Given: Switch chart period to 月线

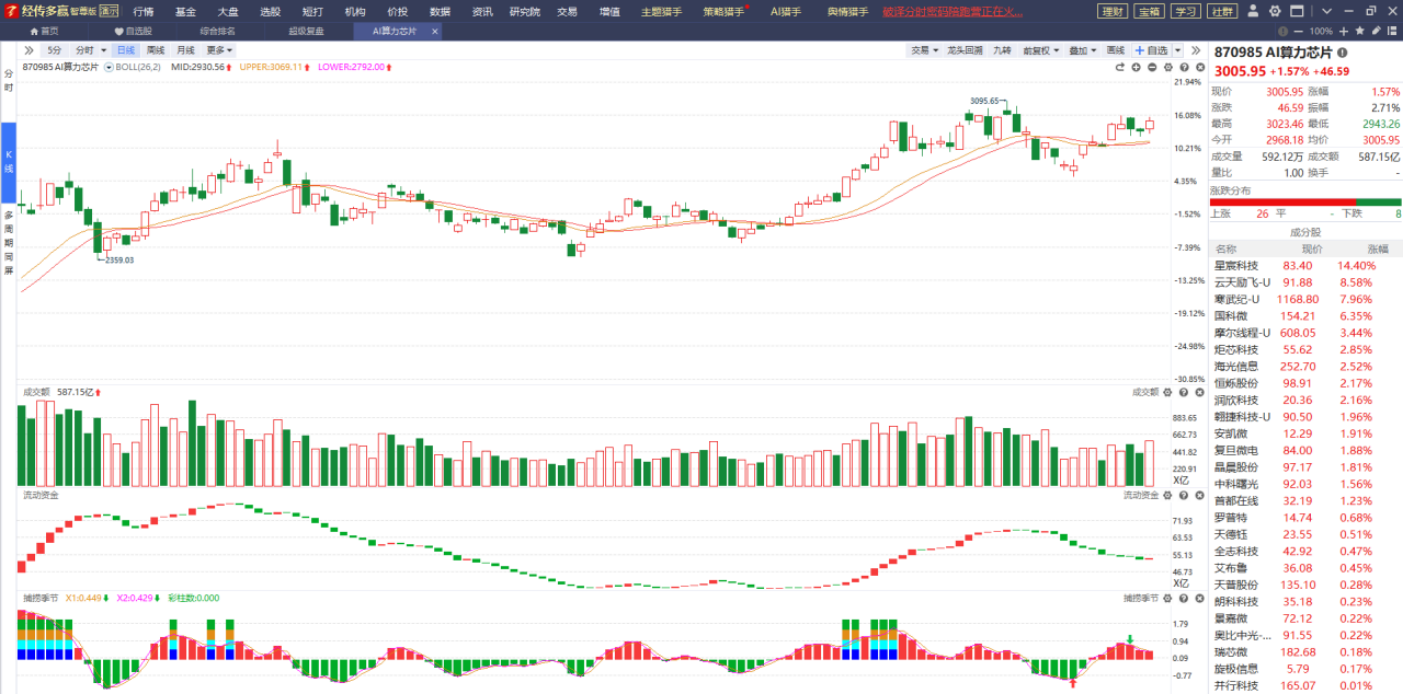Looking at the screenshot, I should tap(185, 50).
